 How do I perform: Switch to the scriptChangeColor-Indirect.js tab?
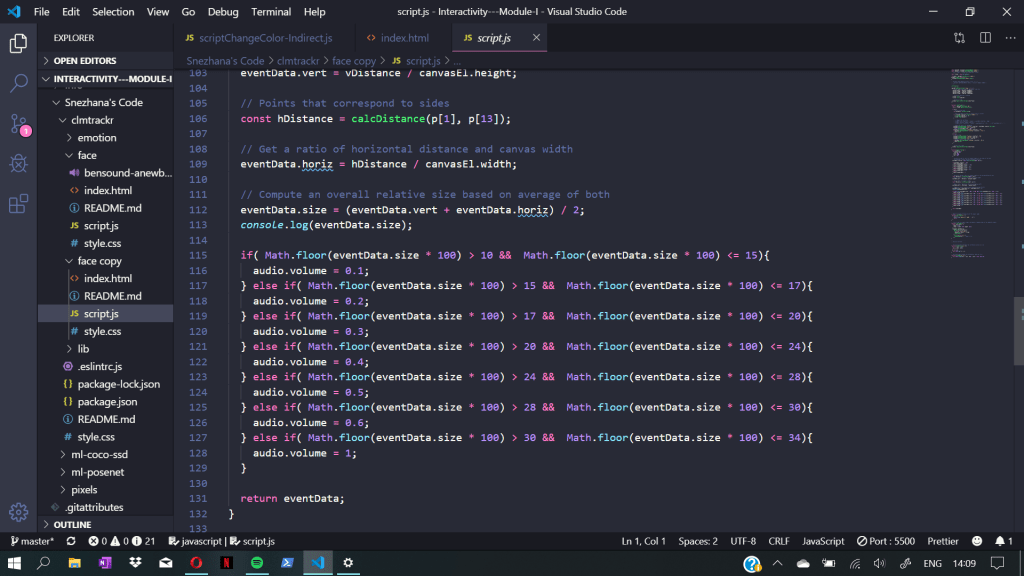tap(265, 38)
